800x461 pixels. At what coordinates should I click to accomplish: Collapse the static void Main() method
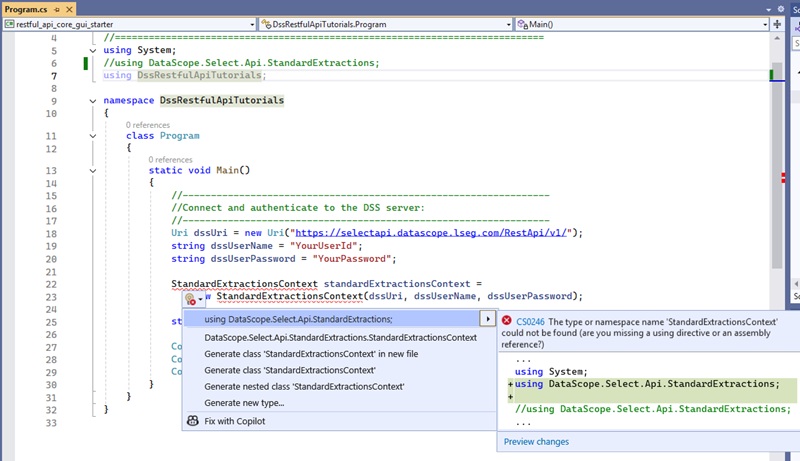[x=93, y=171]
